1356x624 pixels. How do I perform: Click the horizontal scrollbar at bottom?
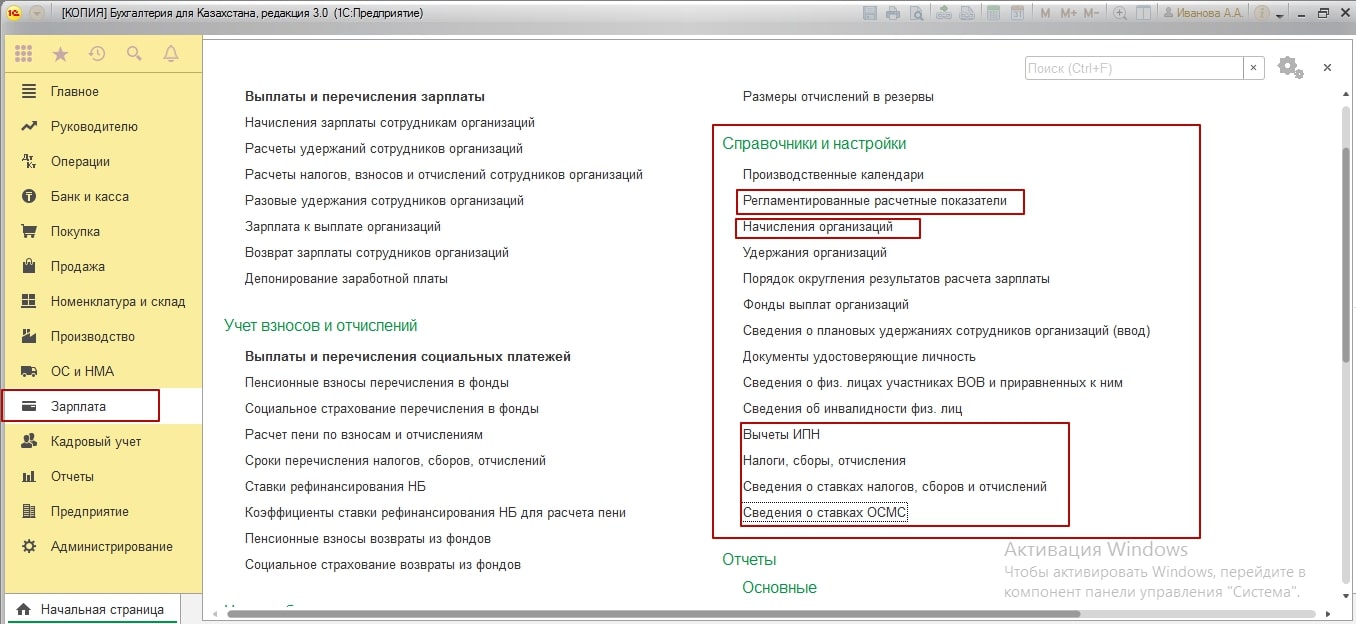(650, 614)
